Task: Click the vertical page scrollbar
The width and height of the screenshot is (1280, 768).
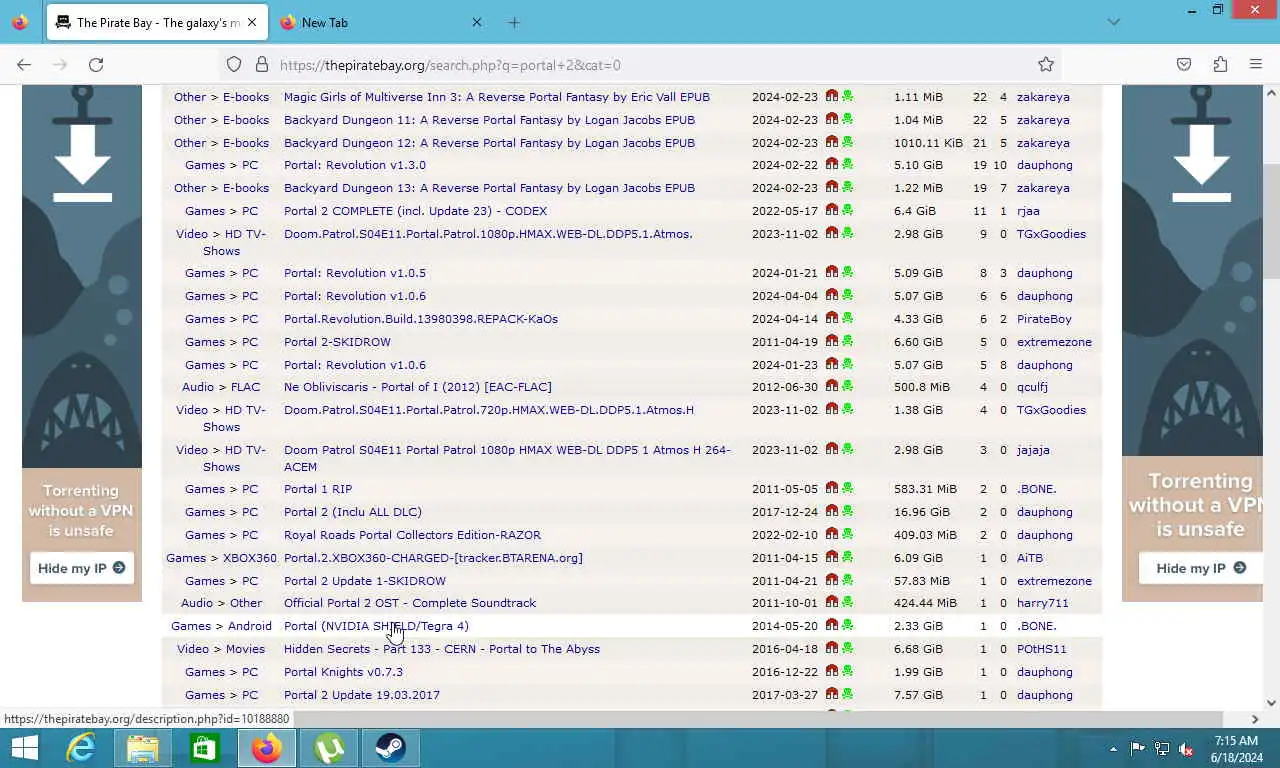Action: pyautogui.click(x=1271, y=220)
